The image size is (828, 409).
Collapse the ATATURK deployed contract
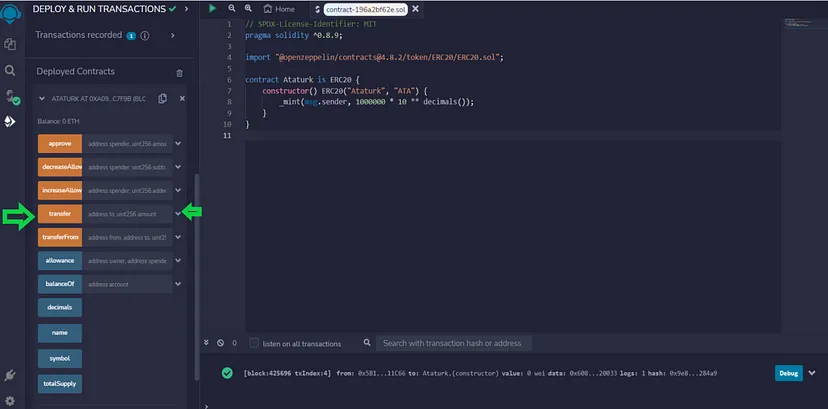pos(41,98)
